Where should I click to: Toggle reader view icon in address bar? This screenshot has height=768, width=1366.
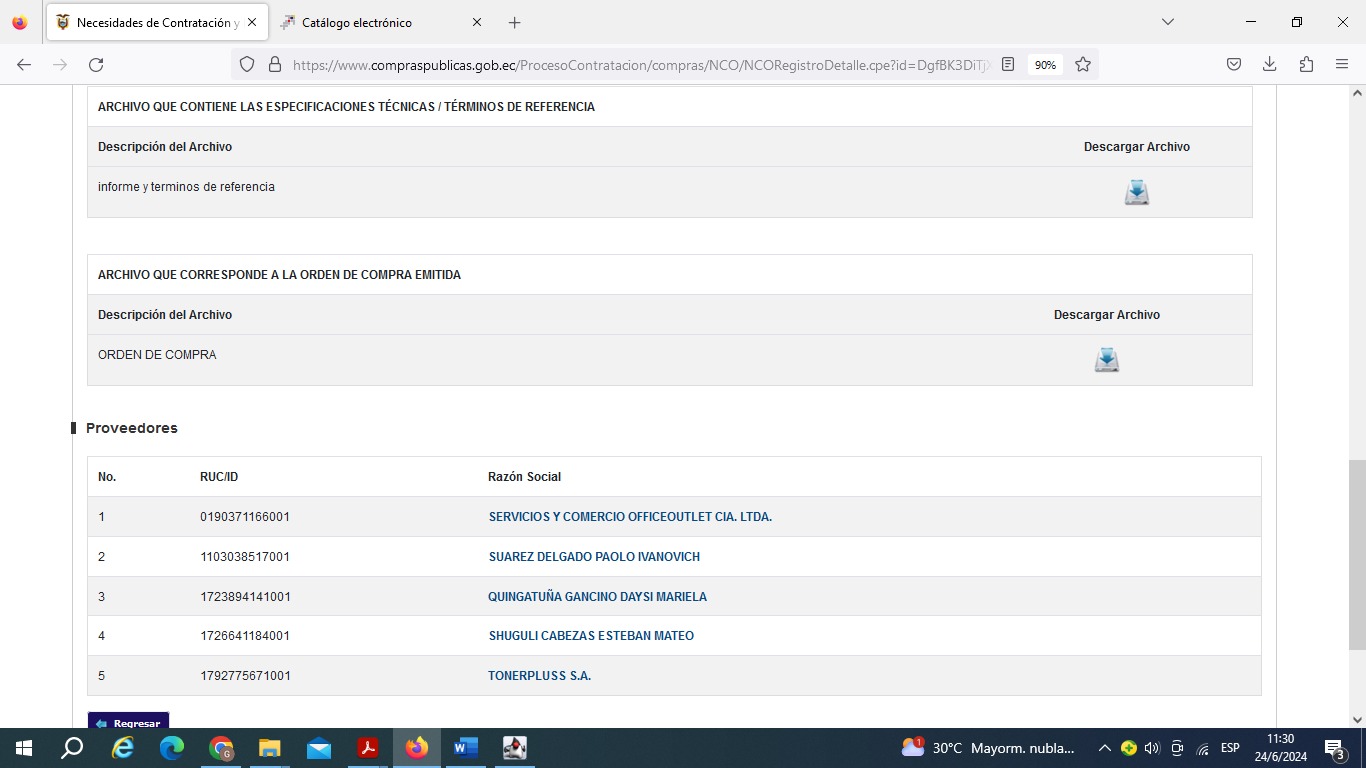tap(1008, 65)
